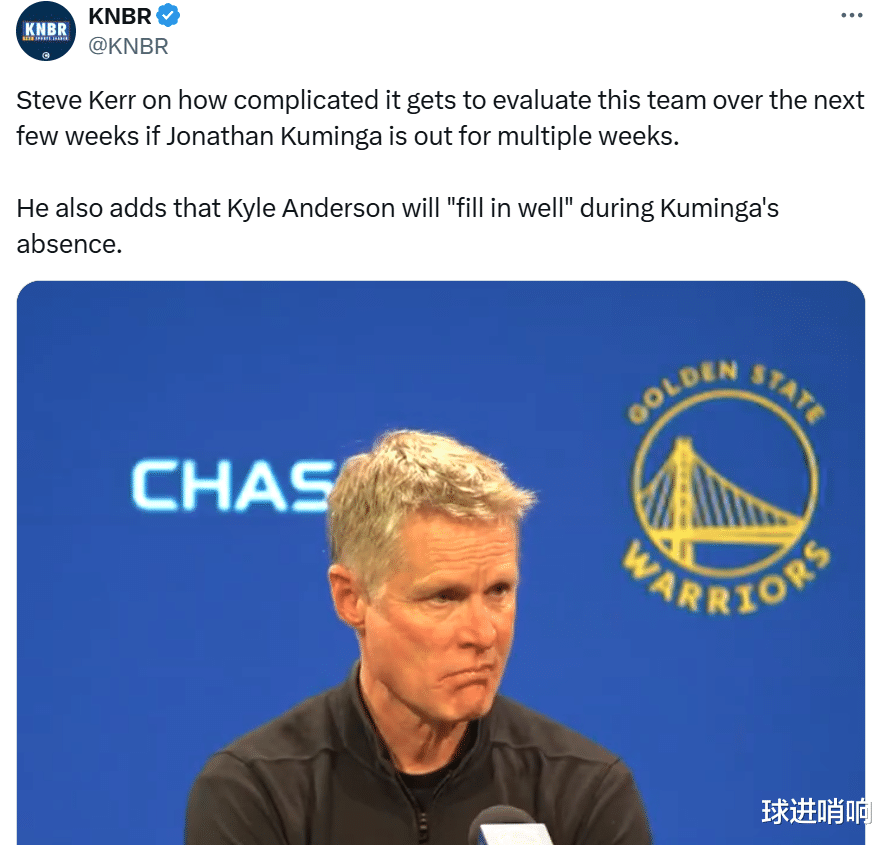
Task: Open the three-dot more options menu
Action: (x=852, y=15)
